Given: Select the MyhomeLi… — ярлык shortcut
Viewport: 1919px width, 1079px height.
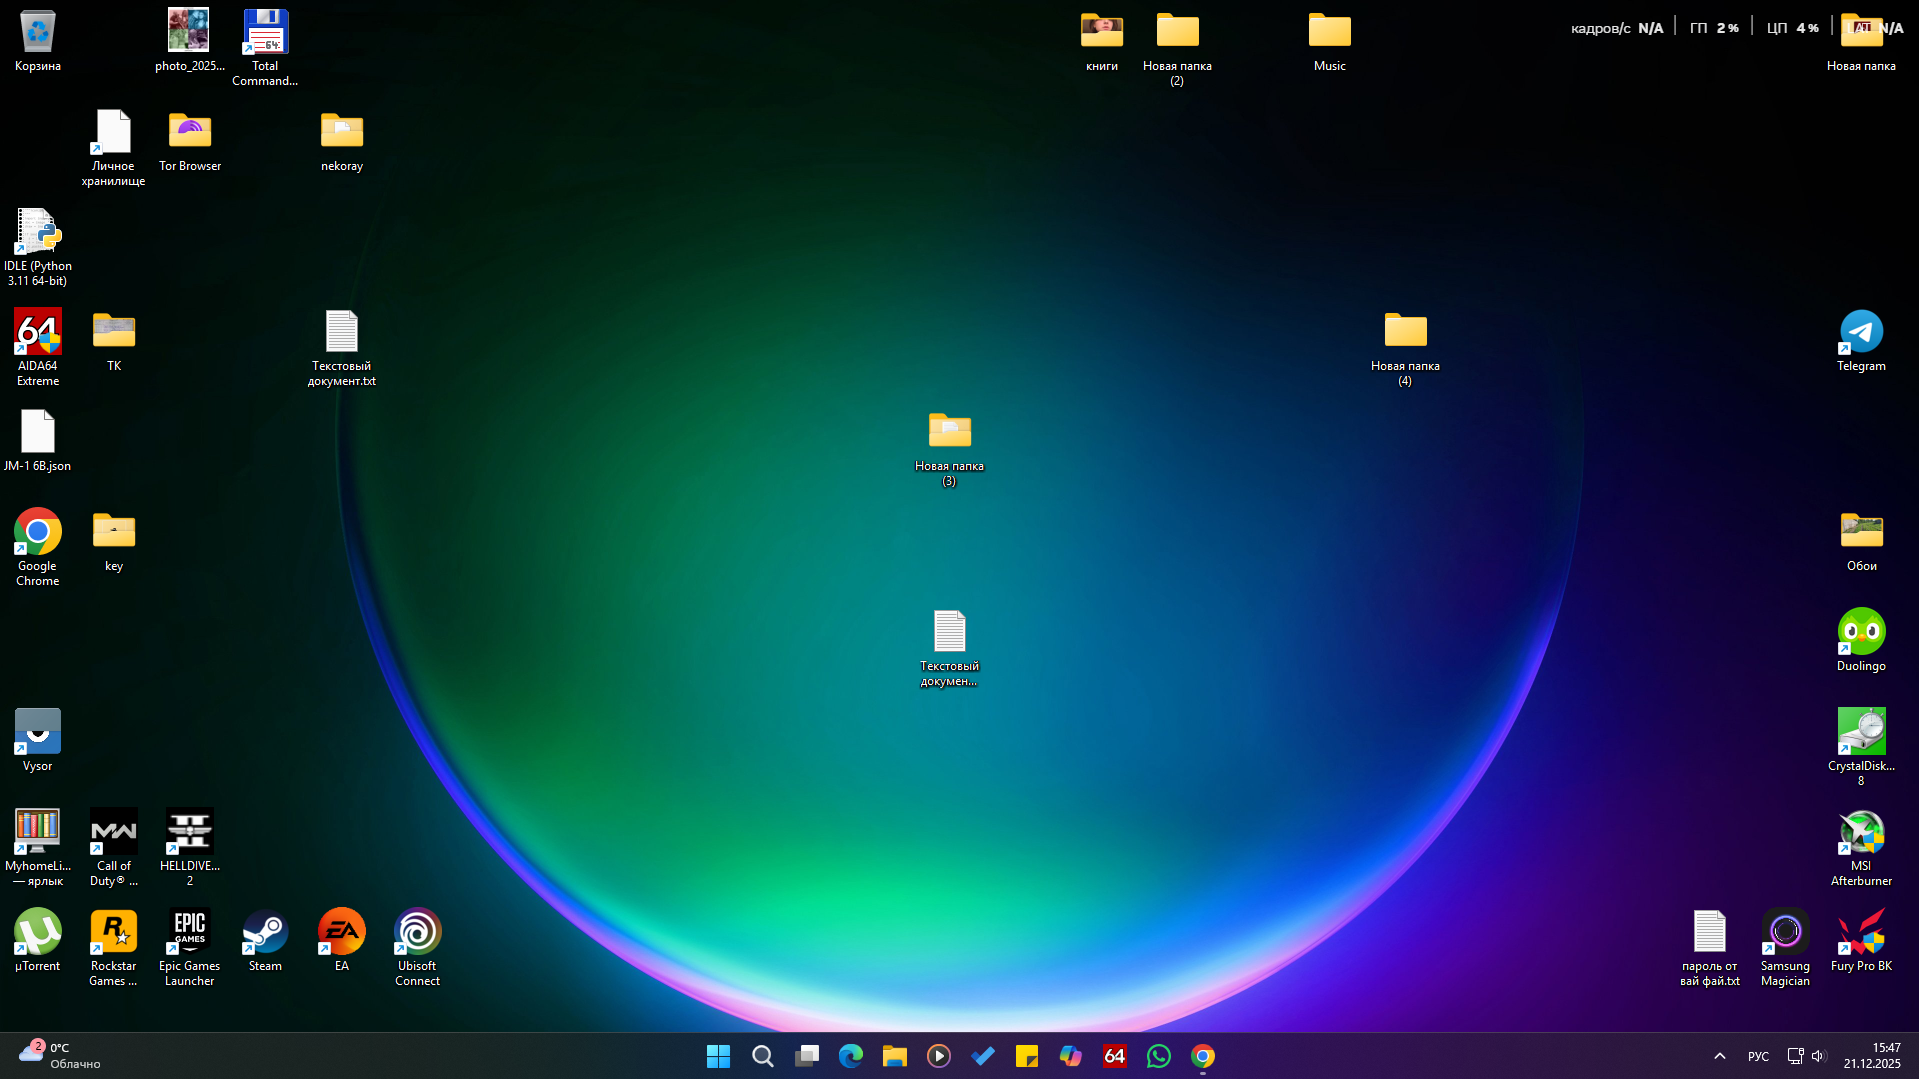Looking at the screenshot, I should coord(37,848).
